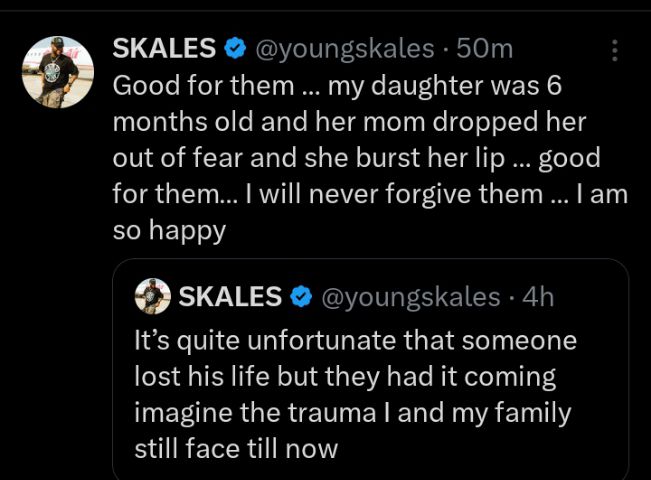Open SKALES display name on main tweet
This screenshot has width=651, height=480.
tap(165, 48)
